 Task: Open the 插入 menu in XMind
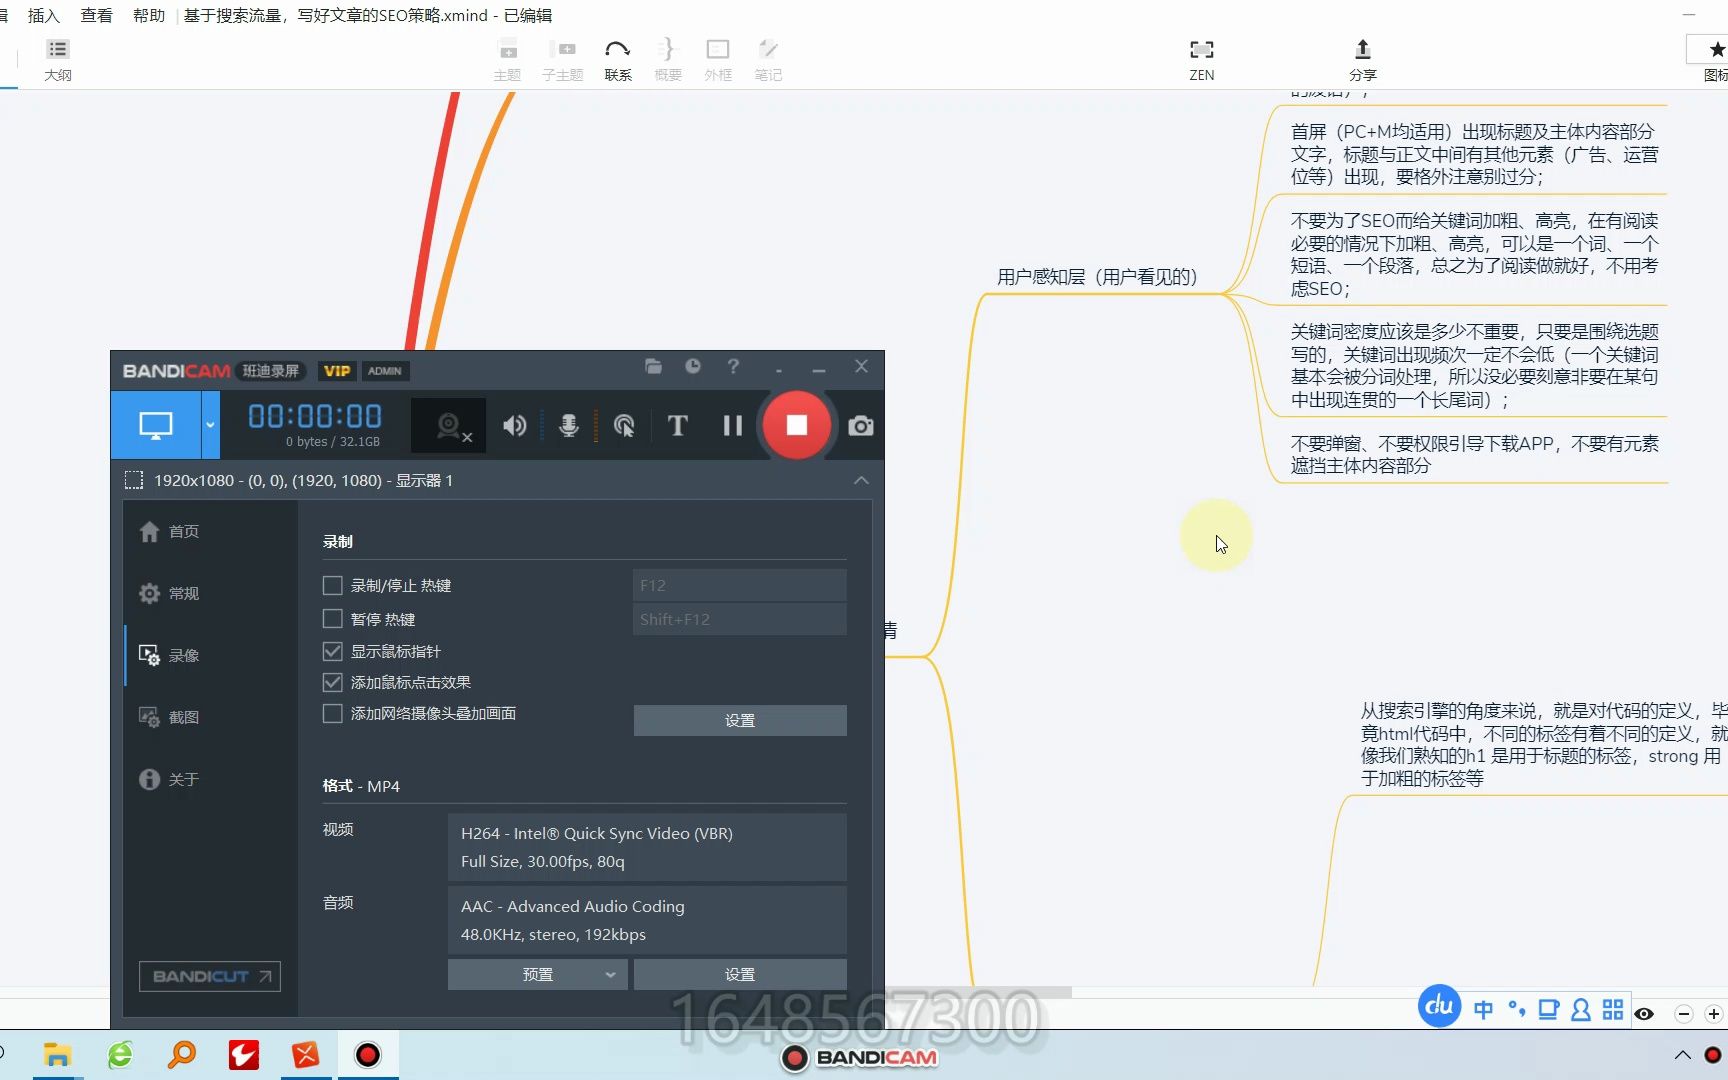(x=44, y=15)
